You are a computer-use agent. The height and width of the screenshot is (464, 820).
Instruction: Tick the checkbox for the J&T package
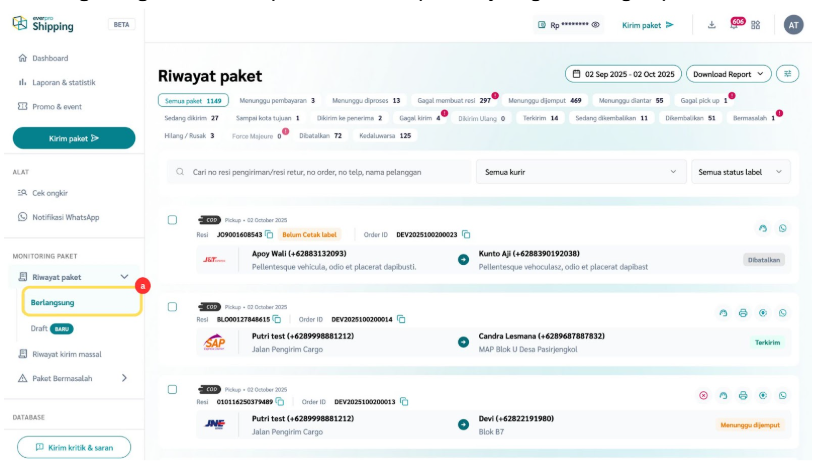click(x=173, y=220)
